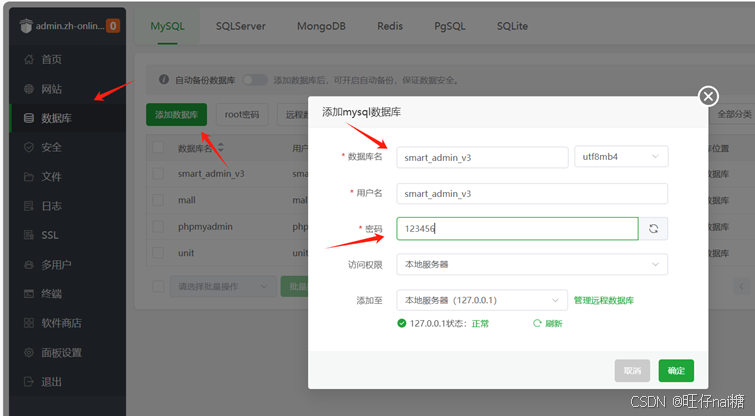Open the 管理远程数据库 link
Viewport: 755px width, 416px height.
(603, 300)
